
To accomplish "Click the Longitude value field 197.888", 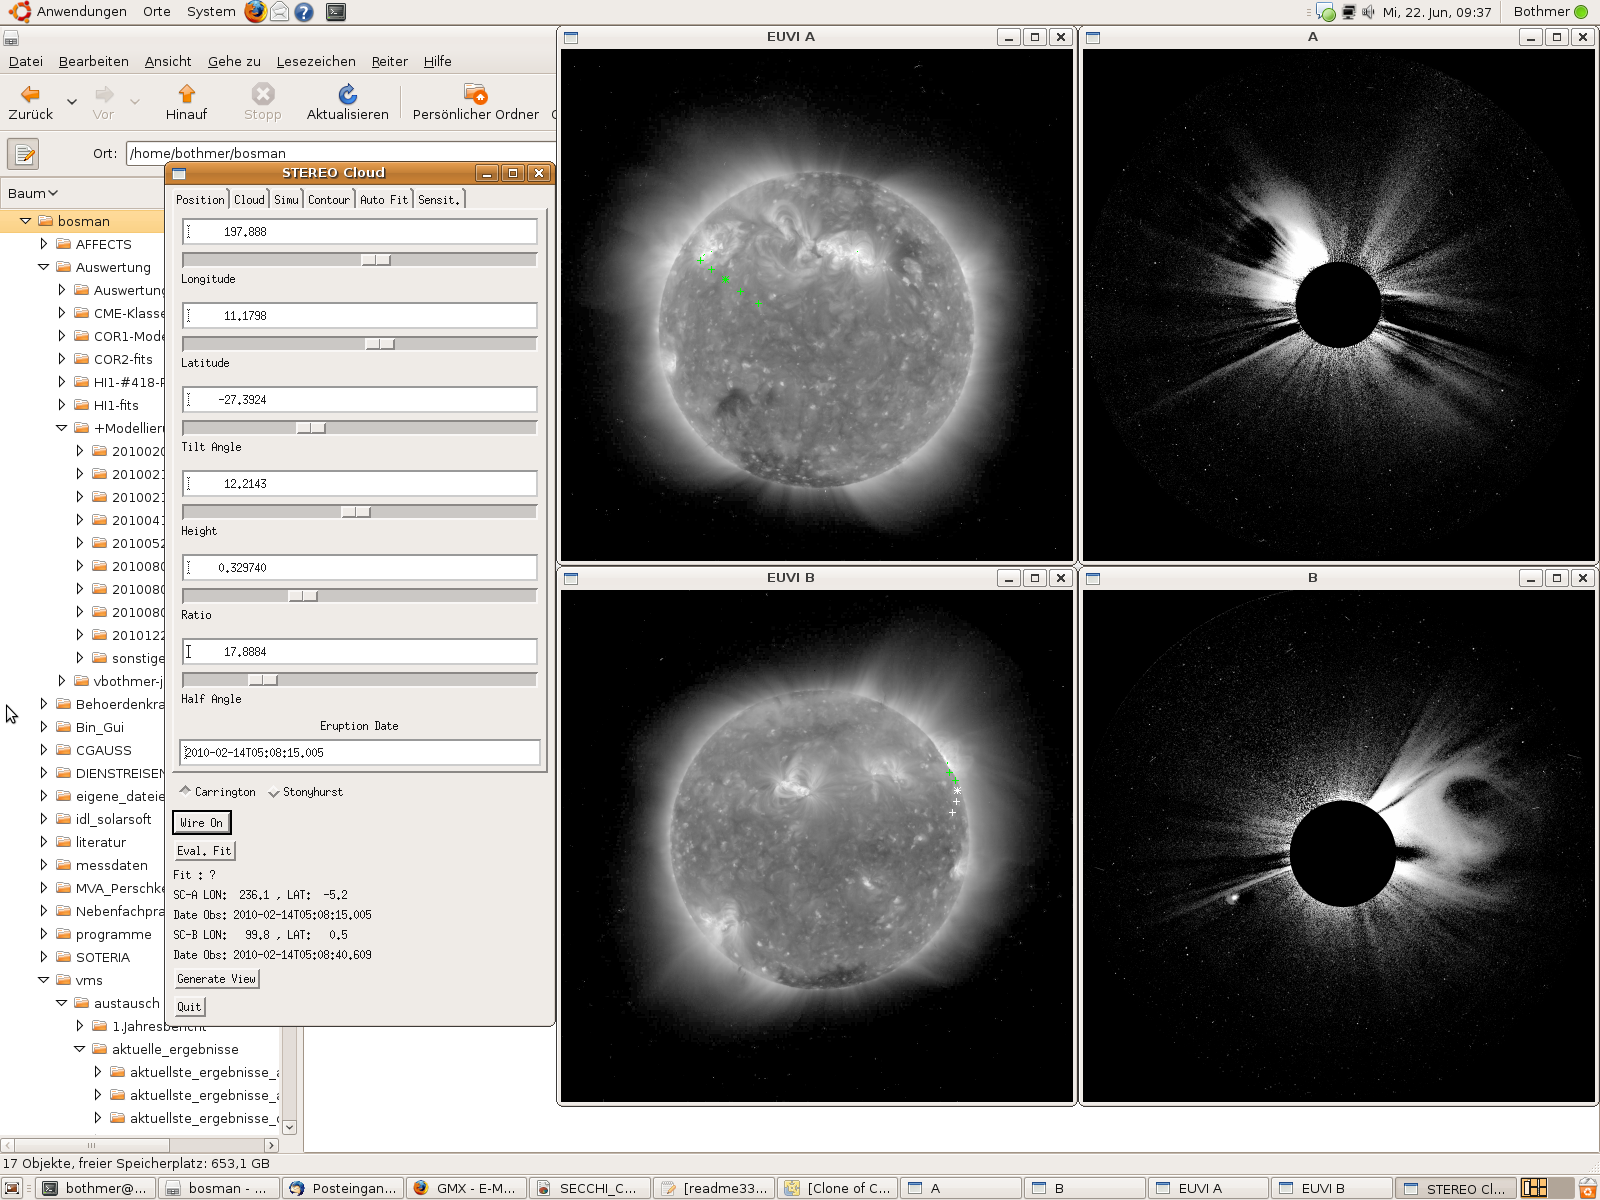I will (x=360, y=232).
